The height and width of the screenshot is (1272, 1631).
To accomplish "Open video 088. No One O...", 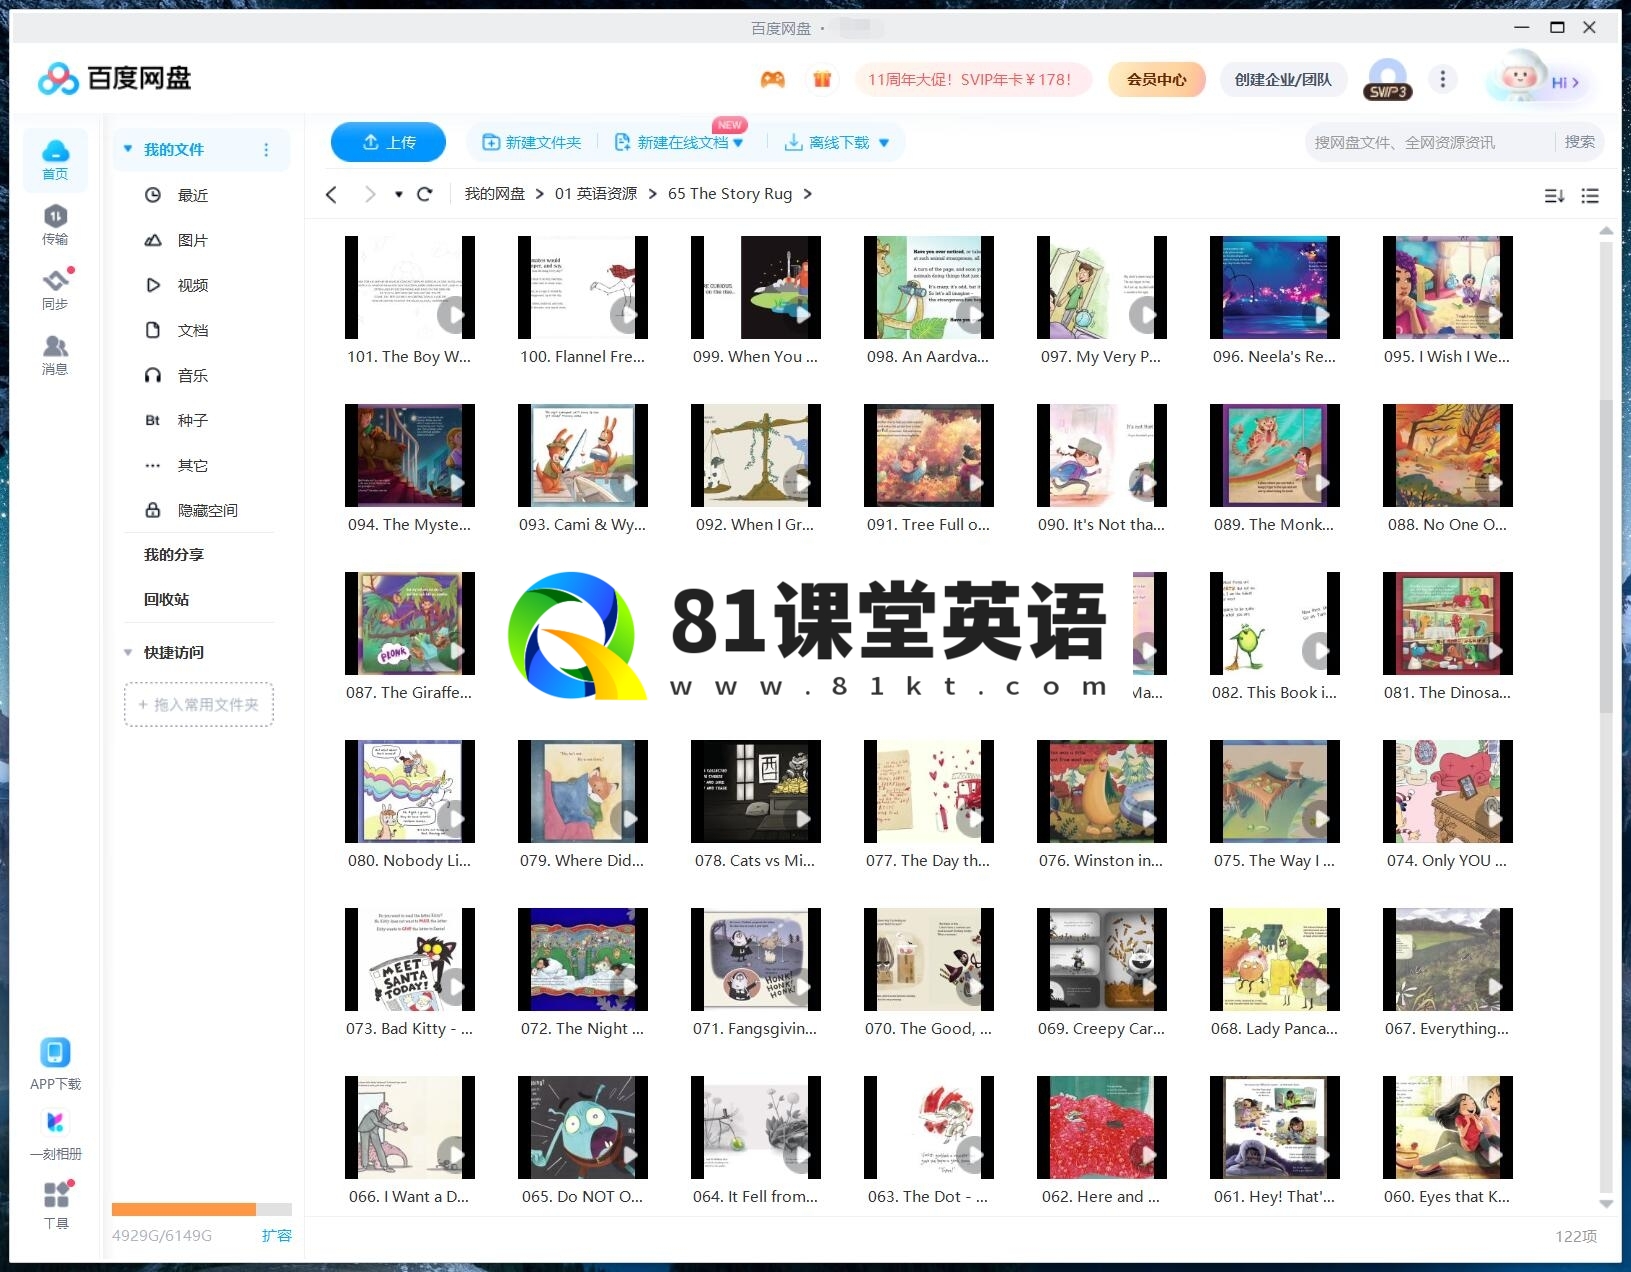I will click(1448, 456).
